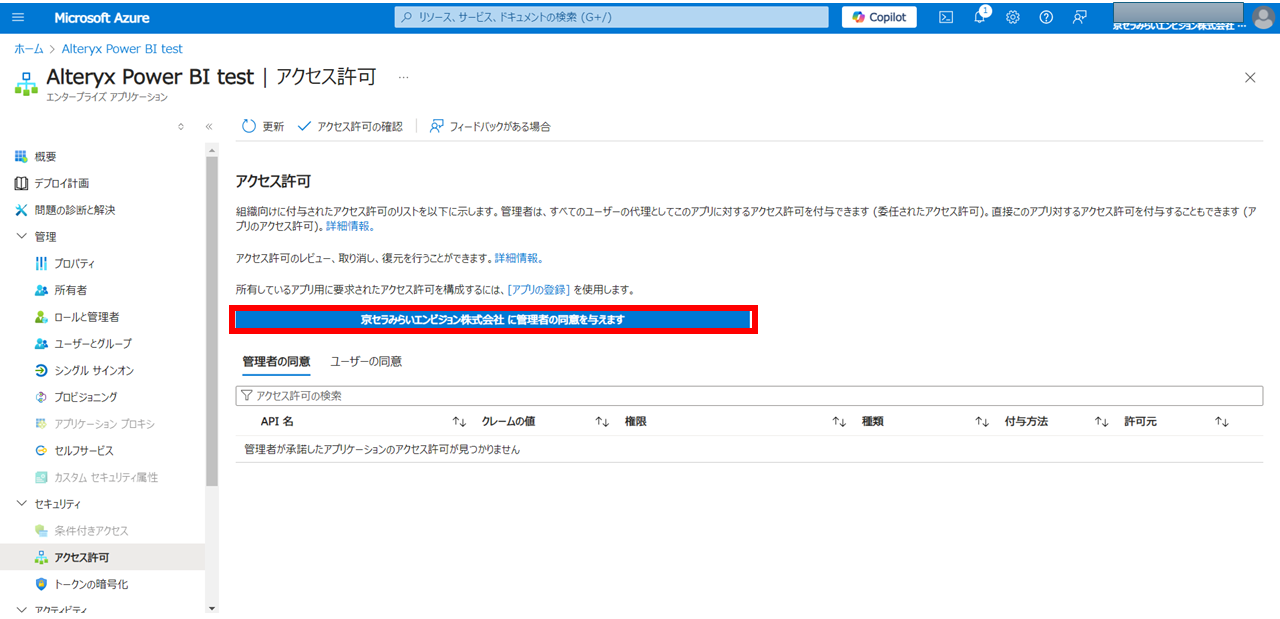Open the Azure portal hamburger menu

pyautogui.click(x=19, y=17)
